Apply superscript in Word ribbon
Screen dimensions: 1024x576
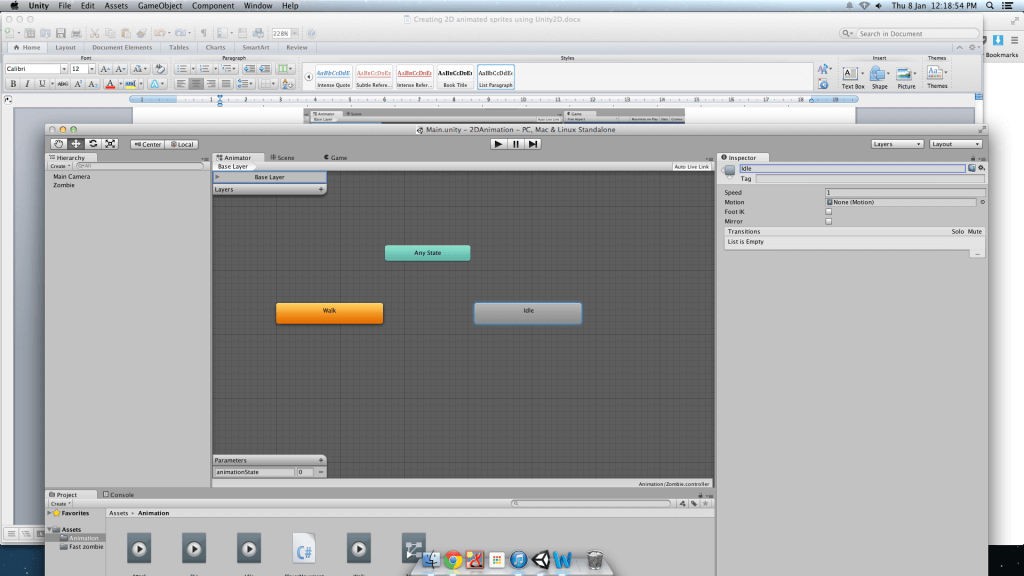[x=78, y=84]
